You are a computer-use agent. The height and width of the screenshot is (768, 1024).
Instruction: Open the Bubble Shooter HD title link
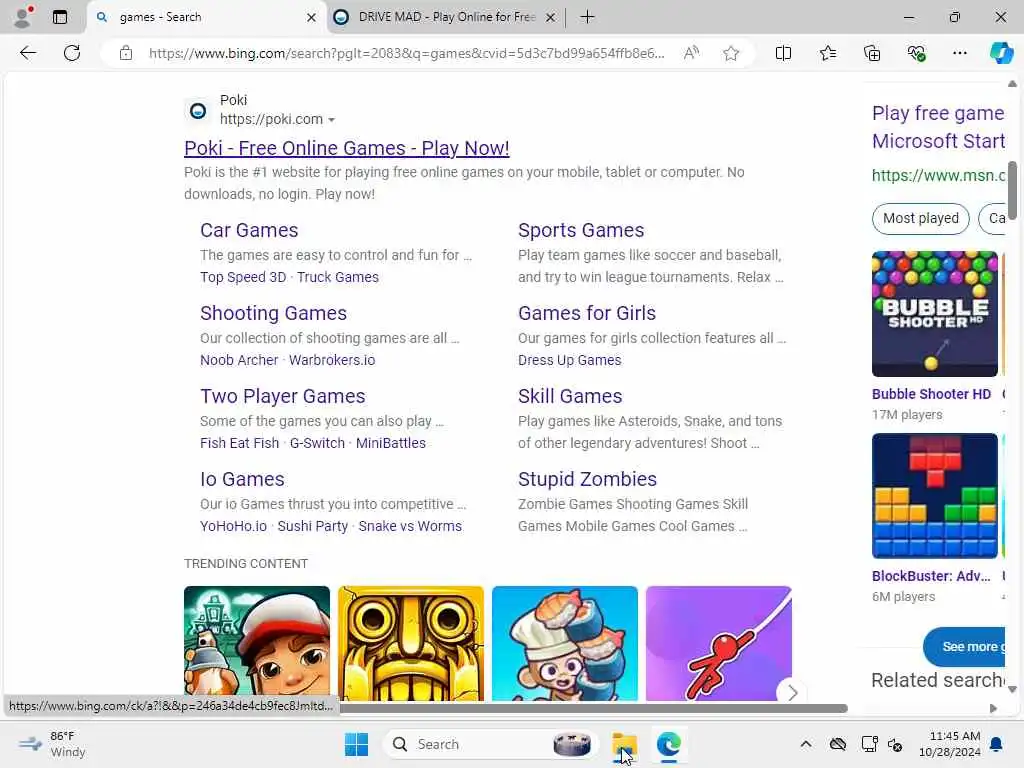pos(931,394)
